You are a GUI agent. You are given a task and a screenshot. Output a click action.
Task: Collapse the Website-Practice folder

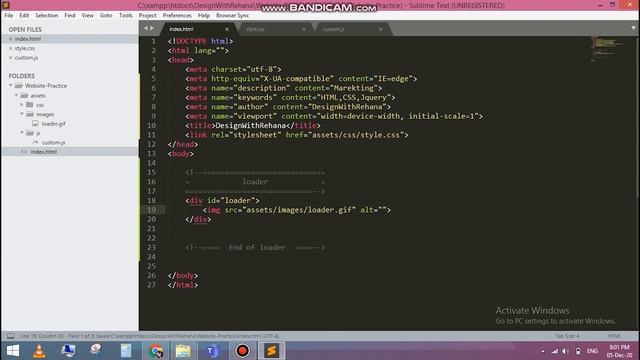[x=11, y=86]
